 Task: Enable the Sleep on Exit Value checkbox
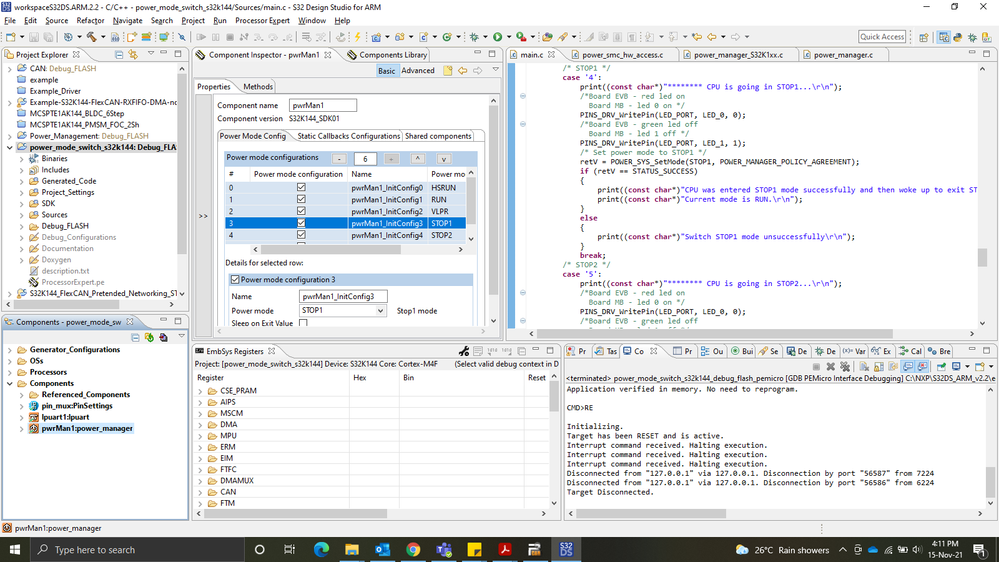304,323
